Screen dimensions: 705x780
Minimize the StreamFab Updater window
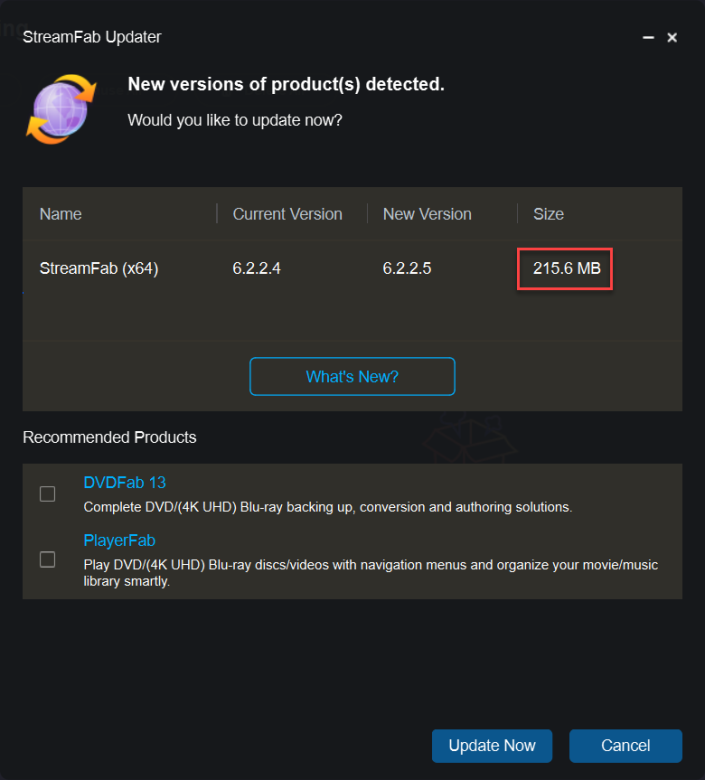[648, 37]
